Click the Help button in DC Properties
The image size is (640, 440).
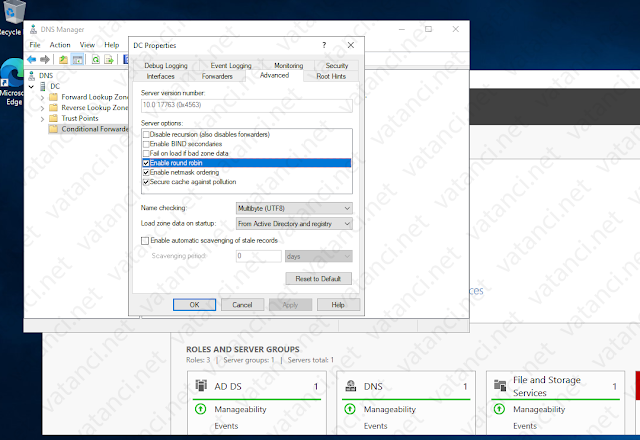338,304
